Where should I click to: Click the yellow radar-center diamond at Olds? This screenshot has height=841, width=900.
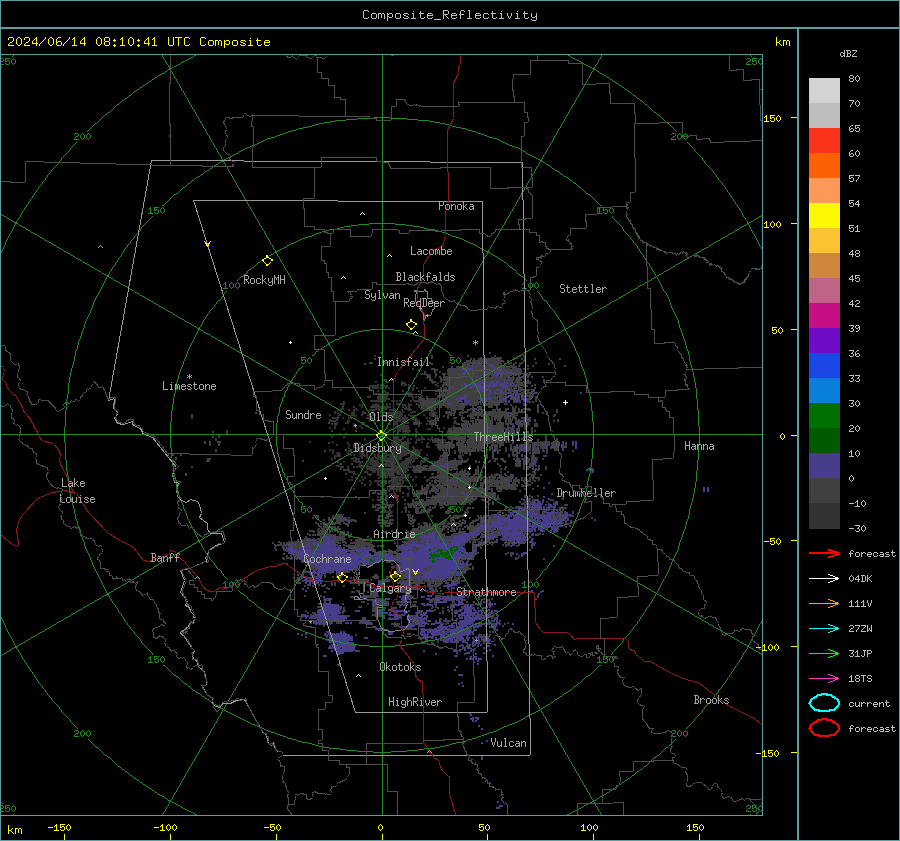tap(381, 436)
